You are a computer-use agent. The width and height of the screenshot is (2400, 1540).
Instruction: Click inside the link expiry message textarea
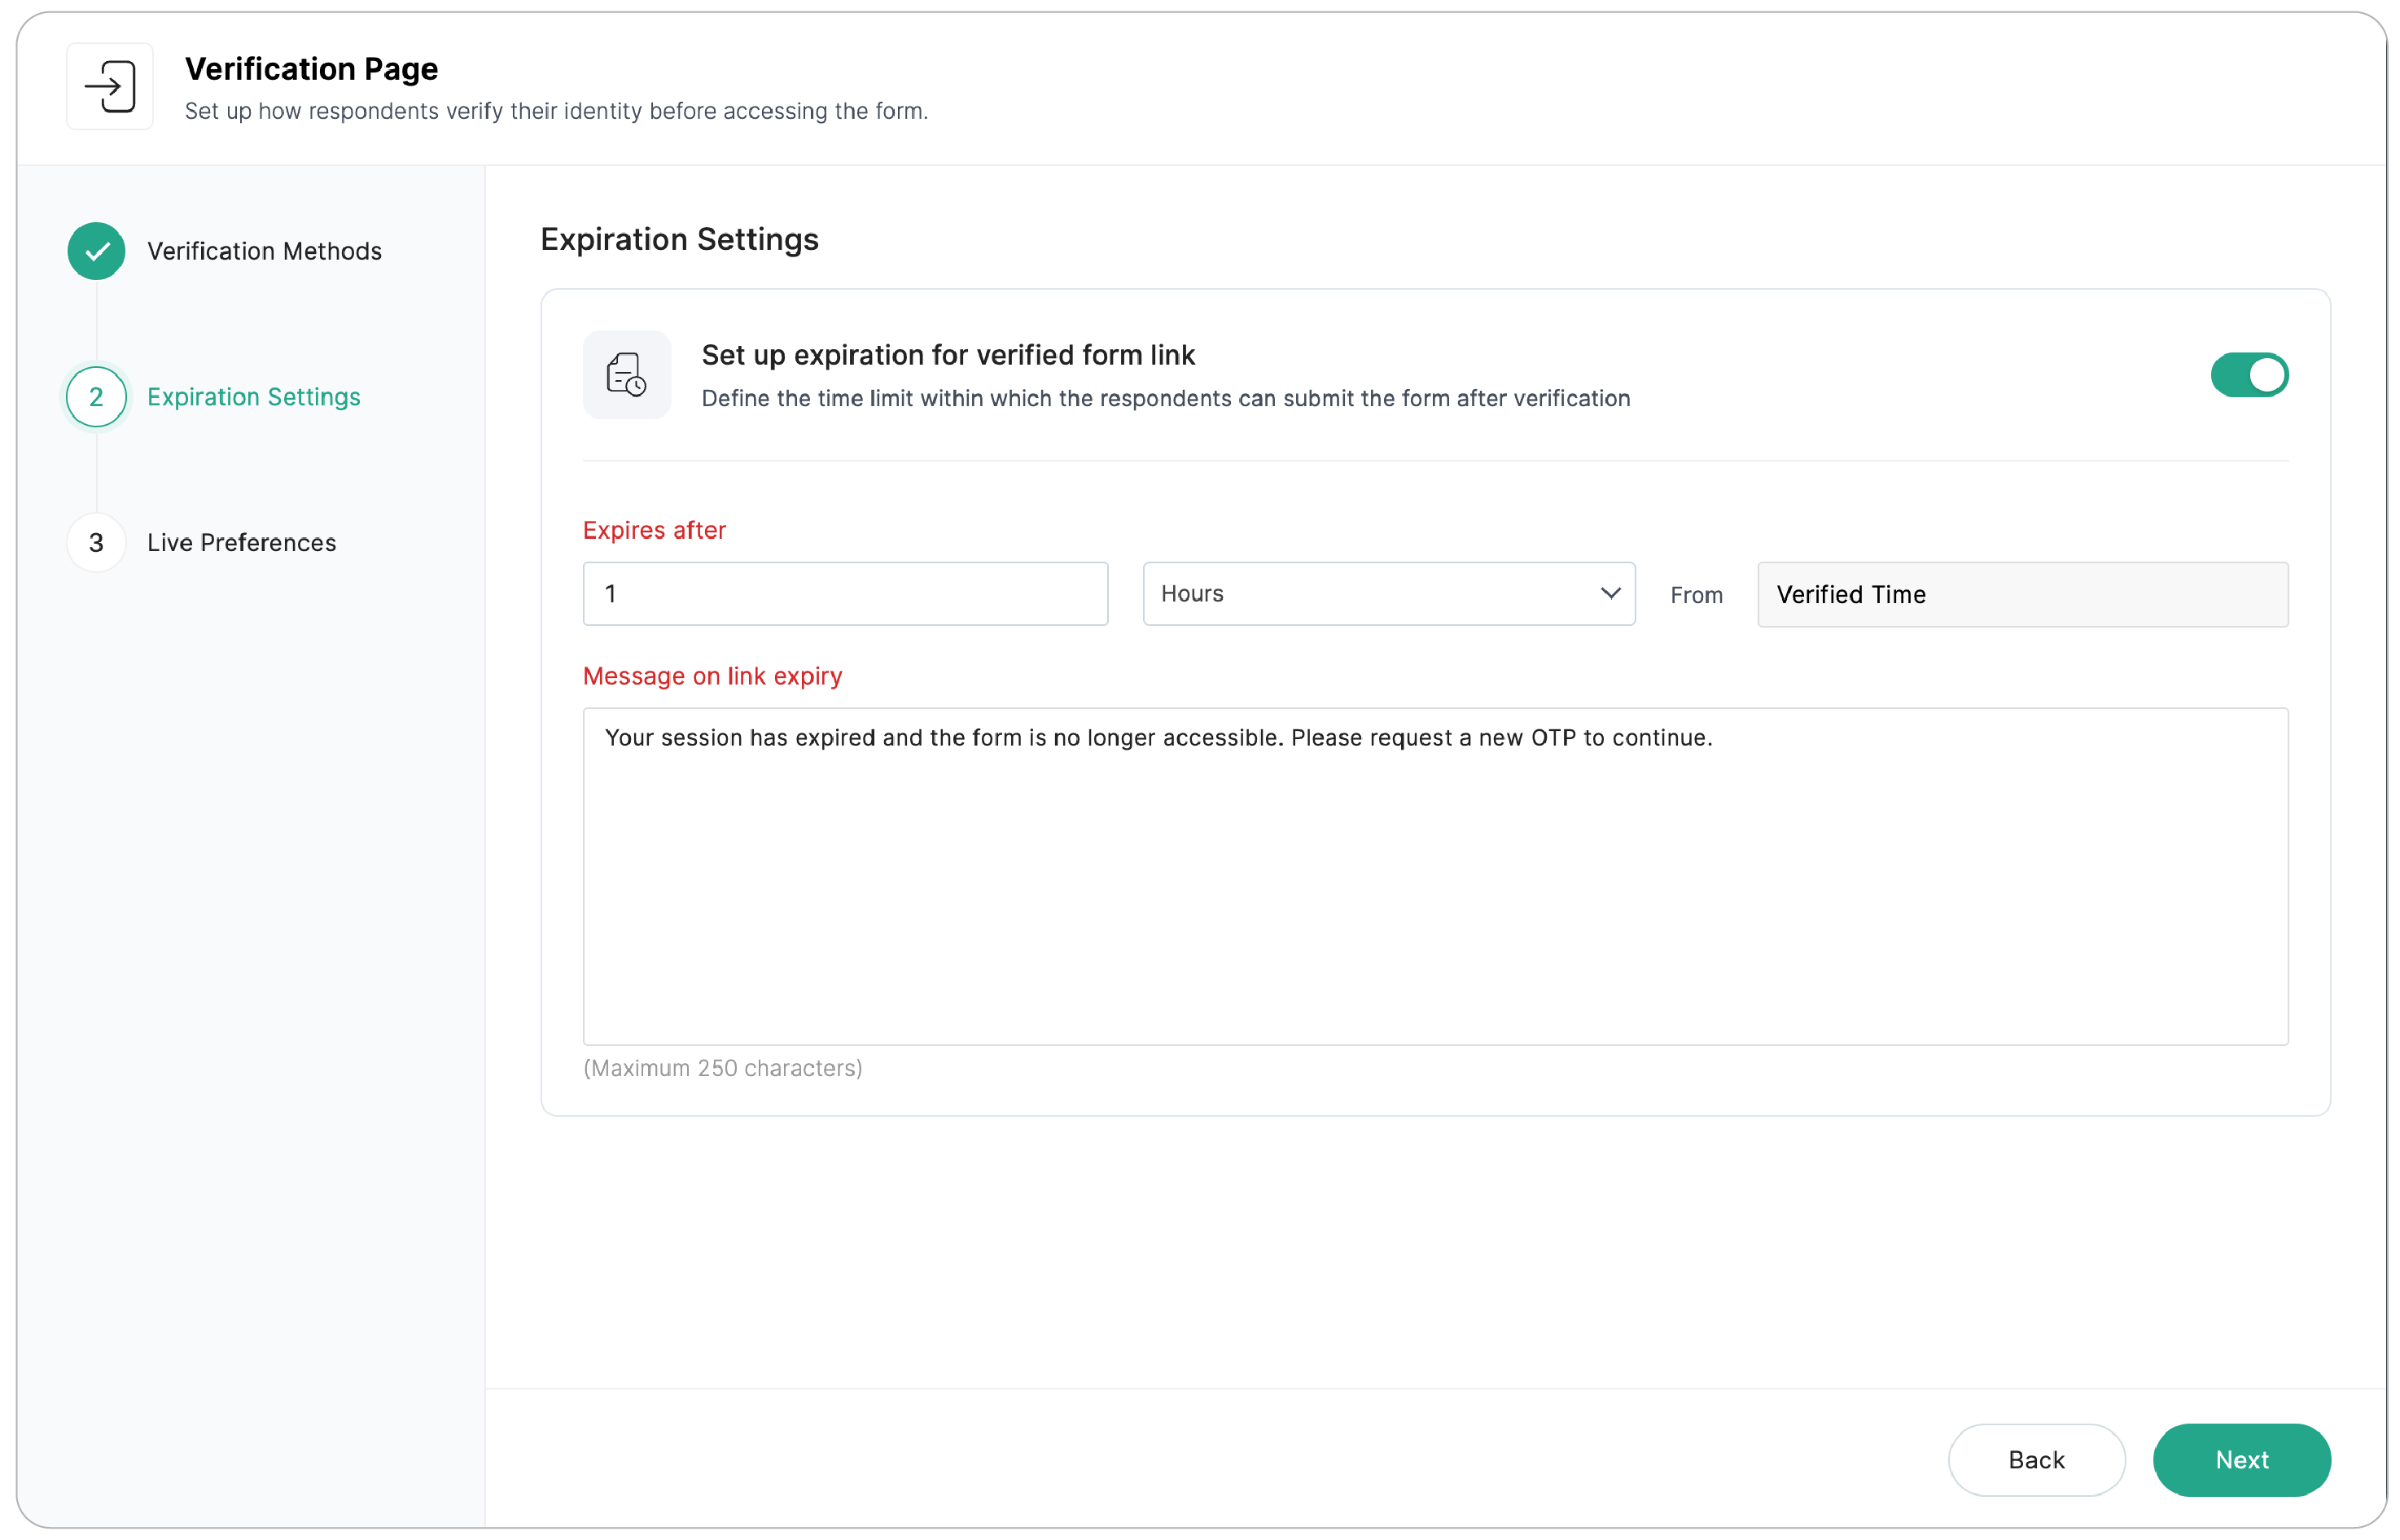(x=1436, y=877)
